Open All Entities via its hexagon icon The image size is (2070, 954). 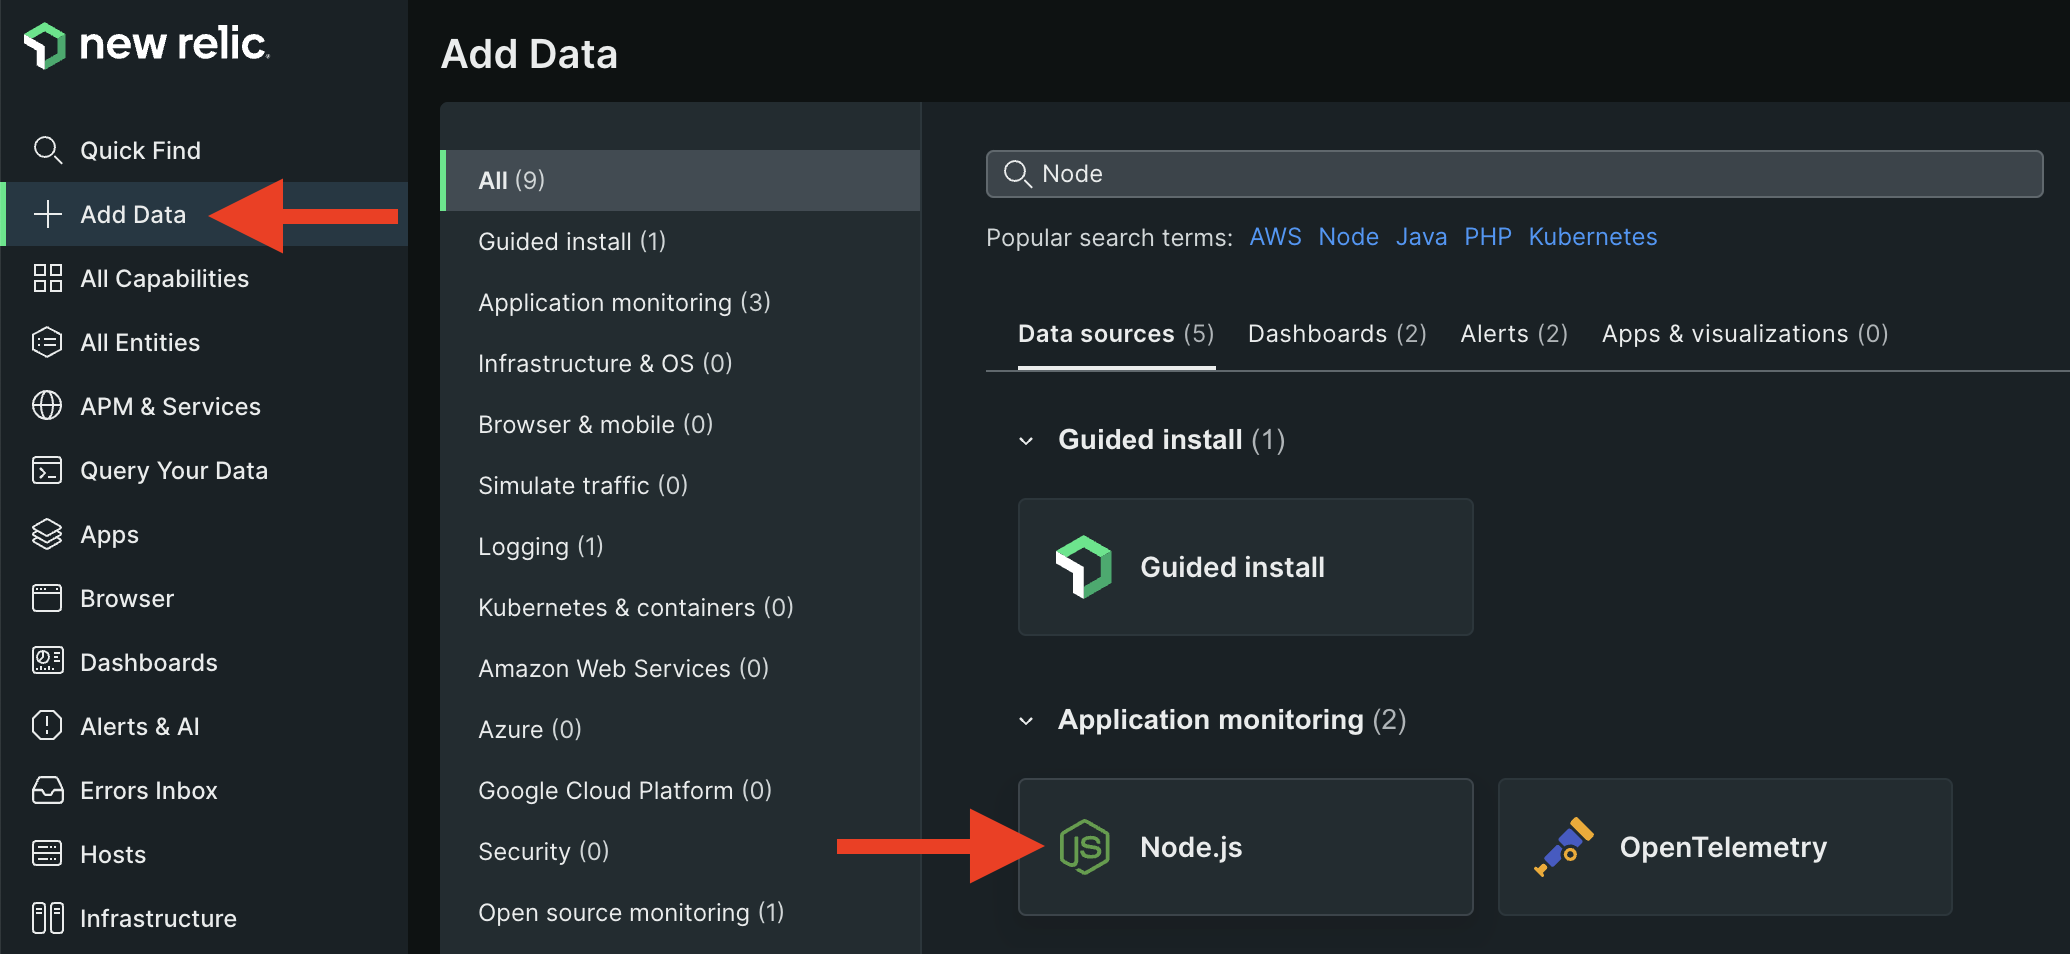(47, 342)
